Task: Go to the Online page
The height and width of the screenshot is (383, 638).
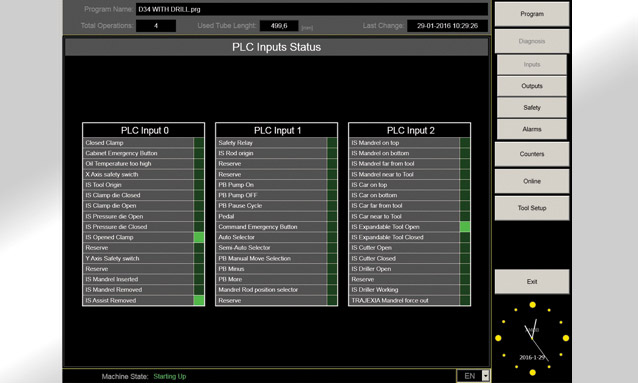Action: tap(532, 181)
